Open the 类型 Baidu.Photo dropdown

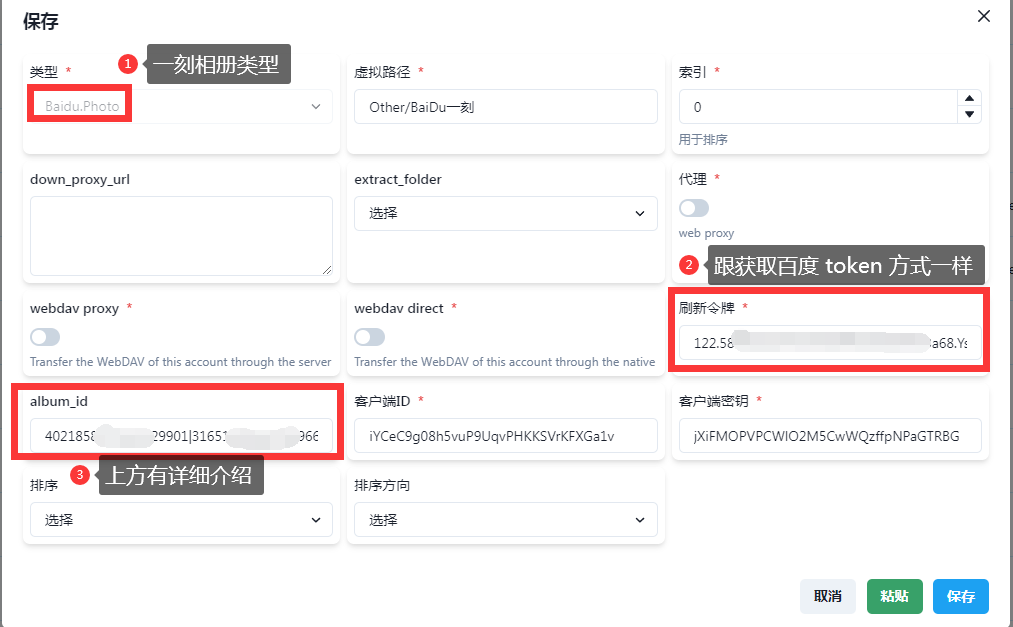click(181, 106)
